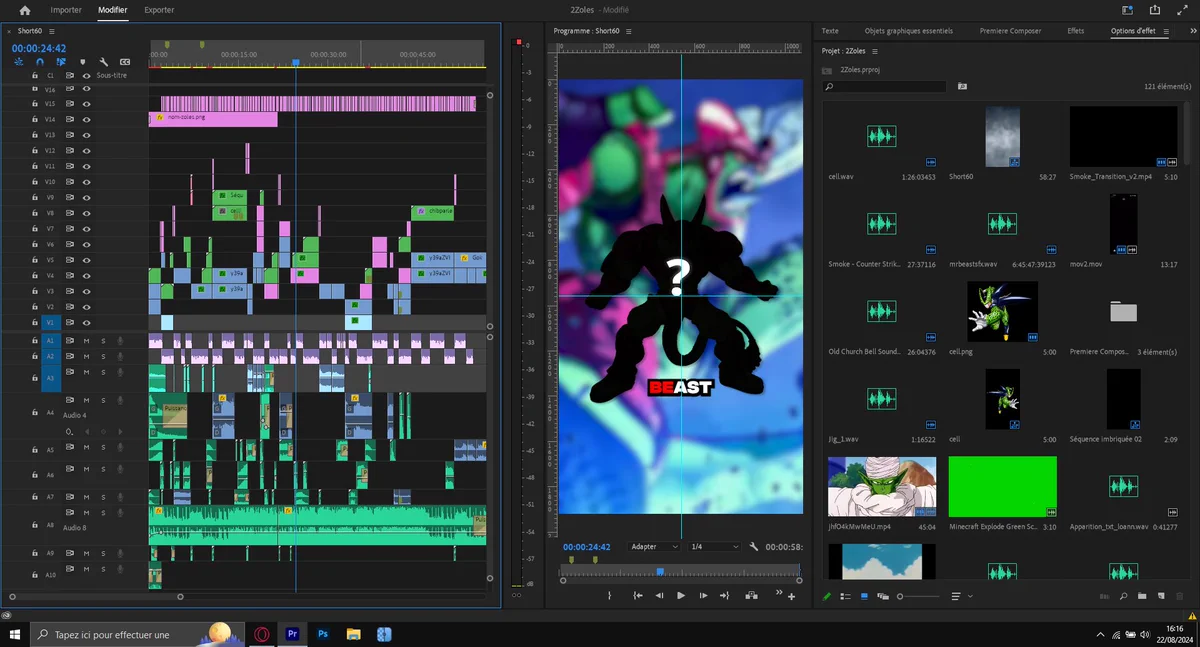This screenshot has width=1200, height=647.
Task: Mute audio track A1
Action: [x=87, y=341]
